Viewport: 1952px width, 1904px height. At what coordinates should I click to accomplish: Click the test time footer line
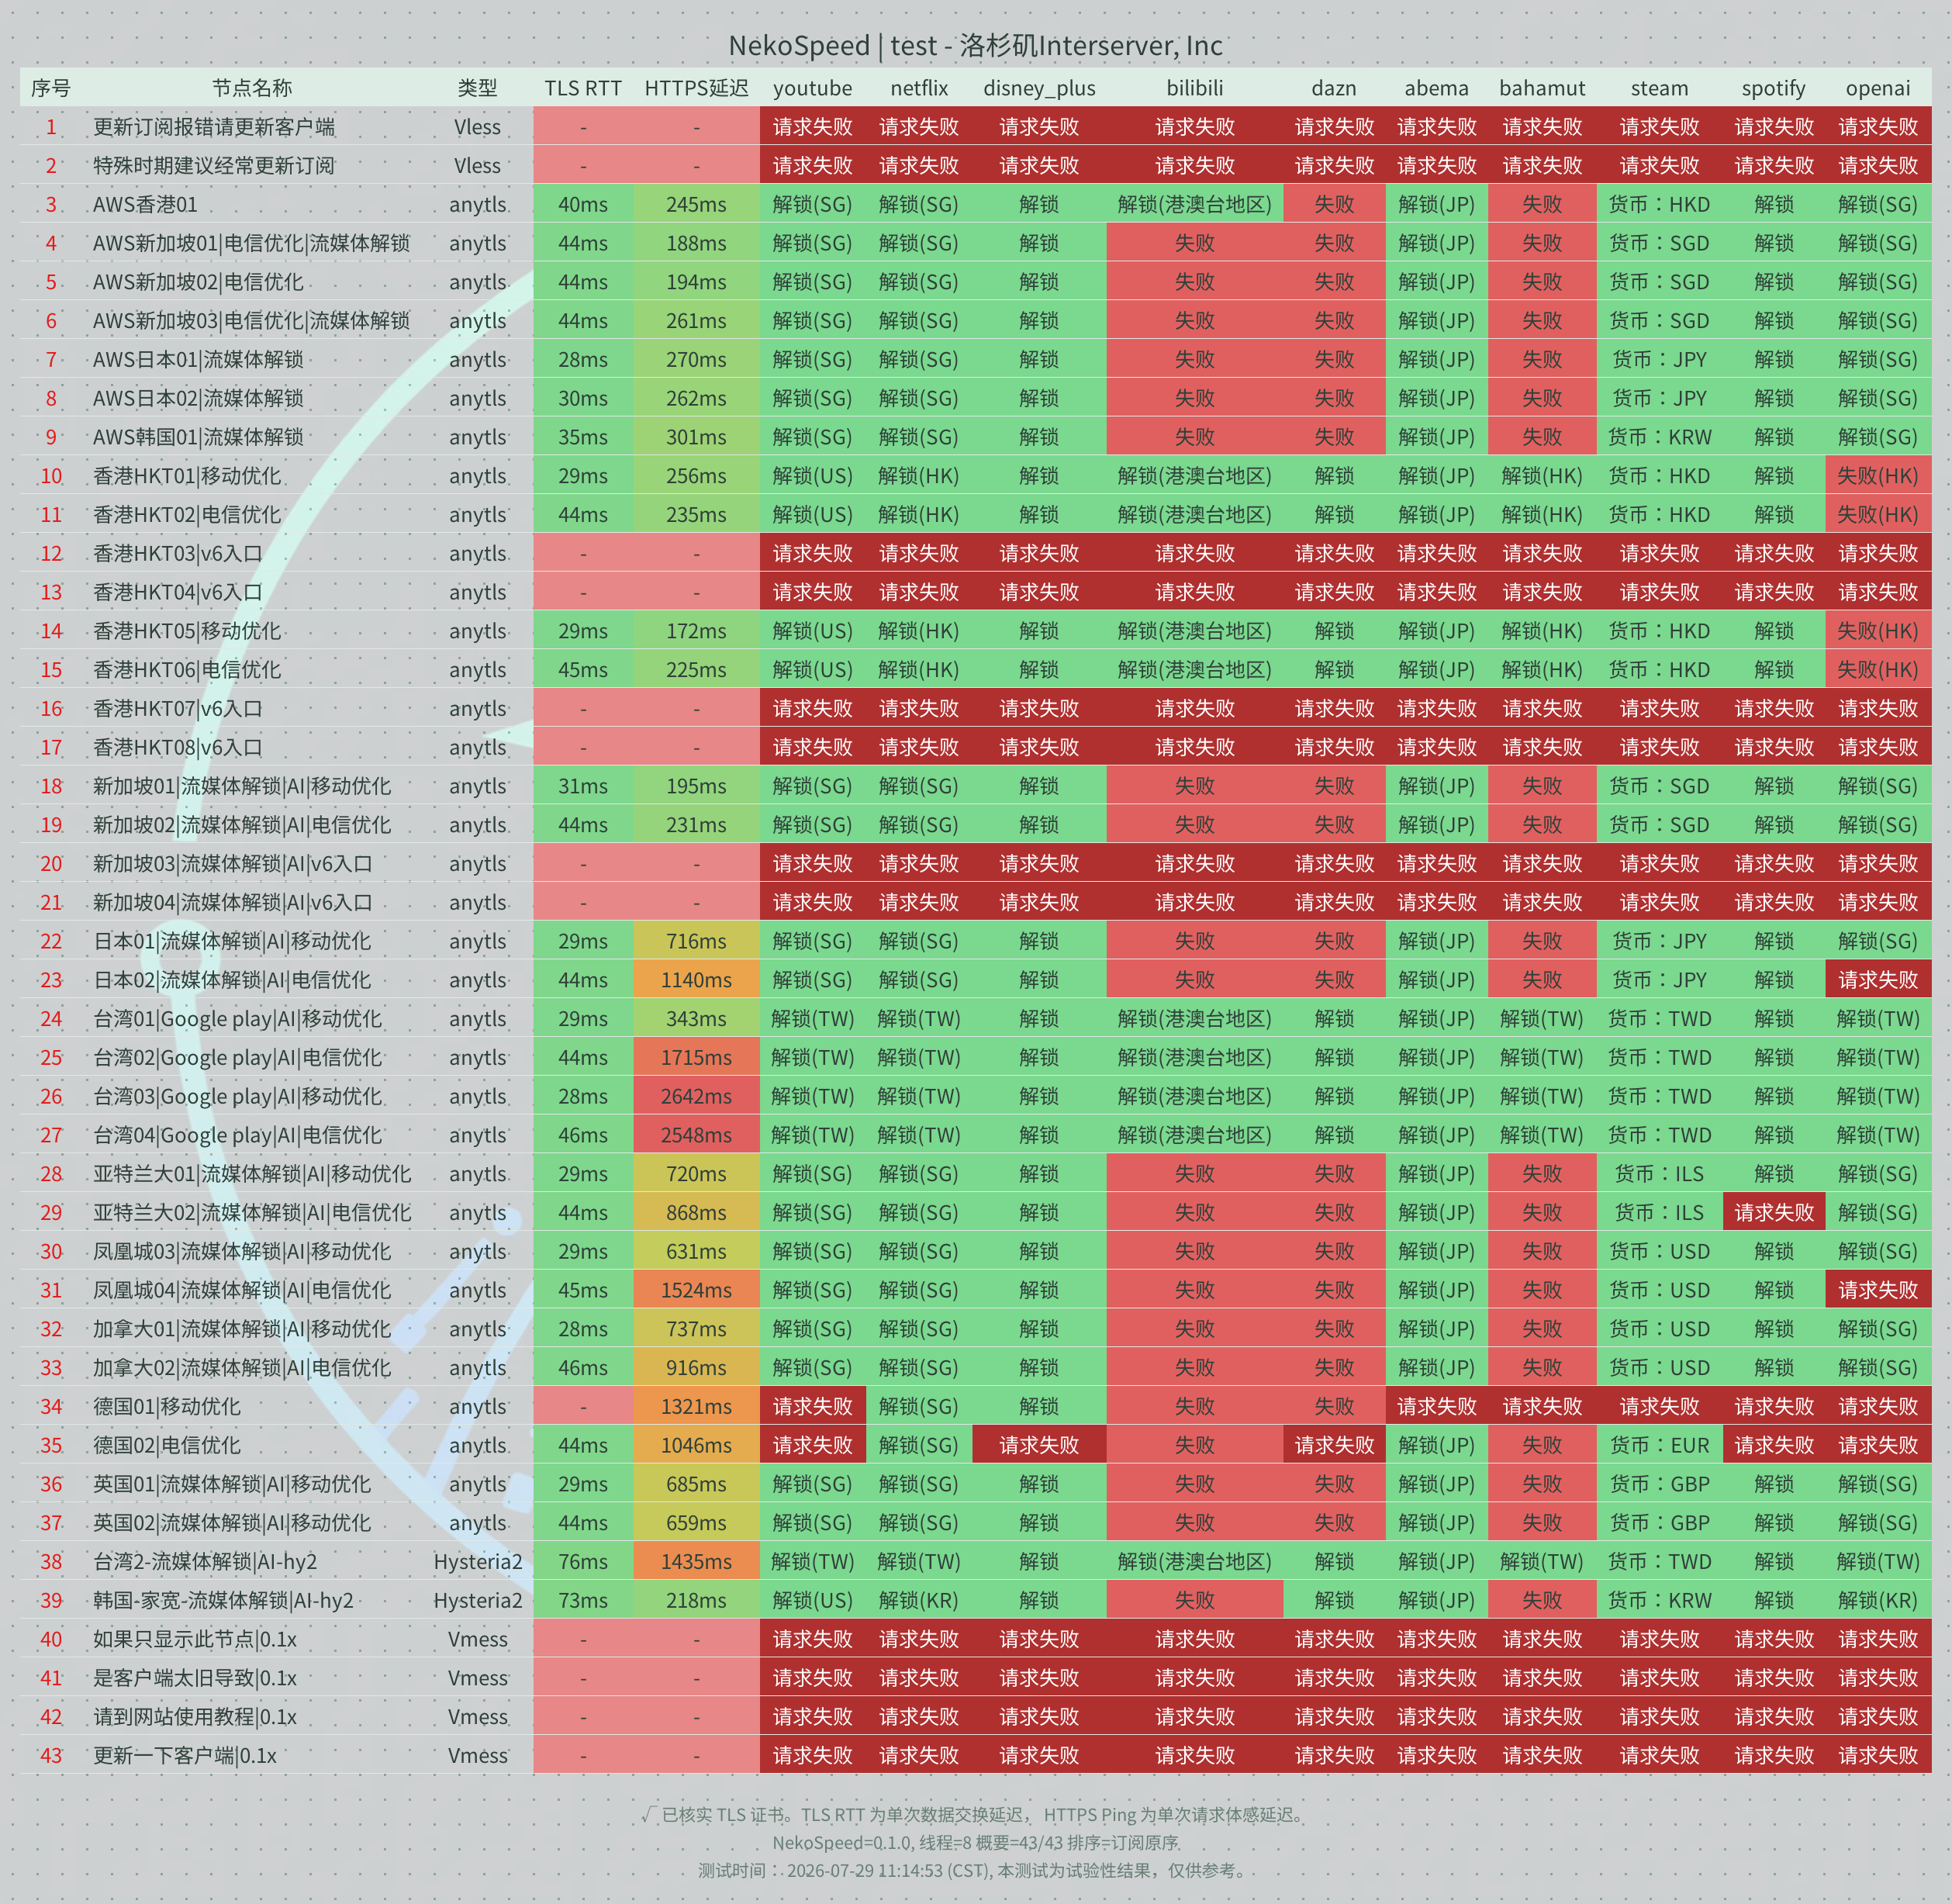coord(975,1870)
